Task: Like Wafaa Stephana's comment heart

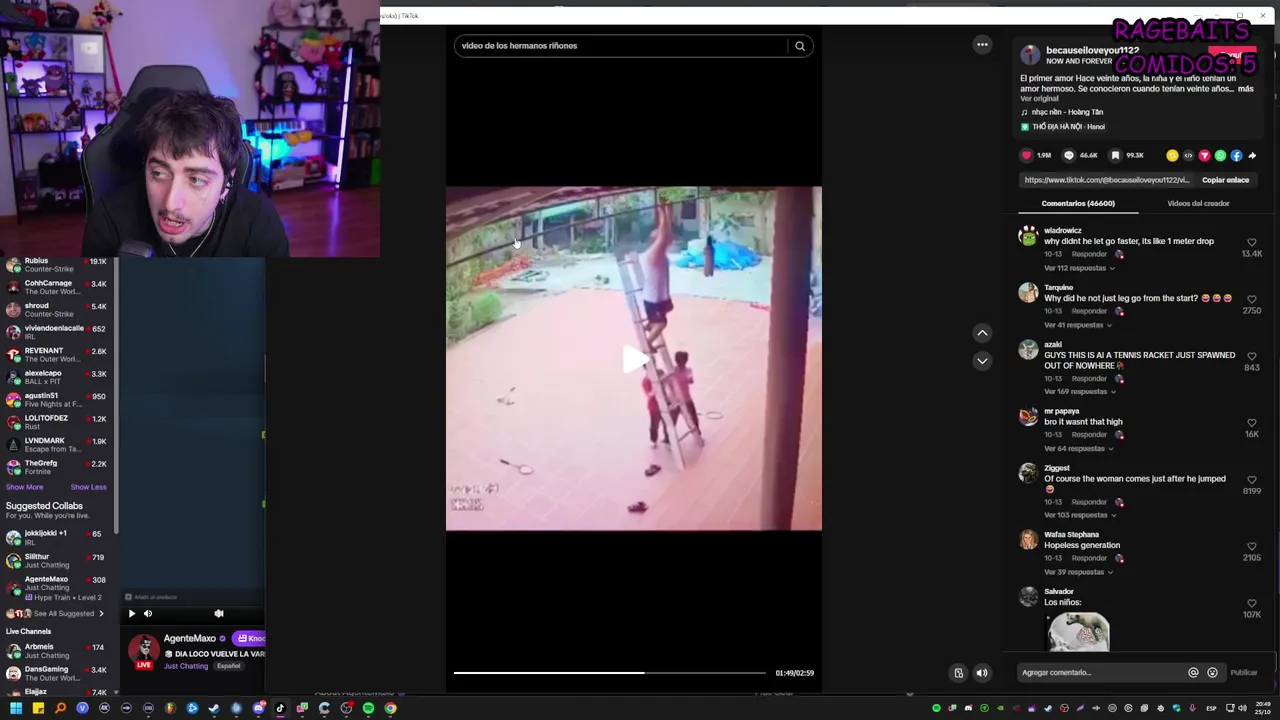Action: (x=1252, y=547)
